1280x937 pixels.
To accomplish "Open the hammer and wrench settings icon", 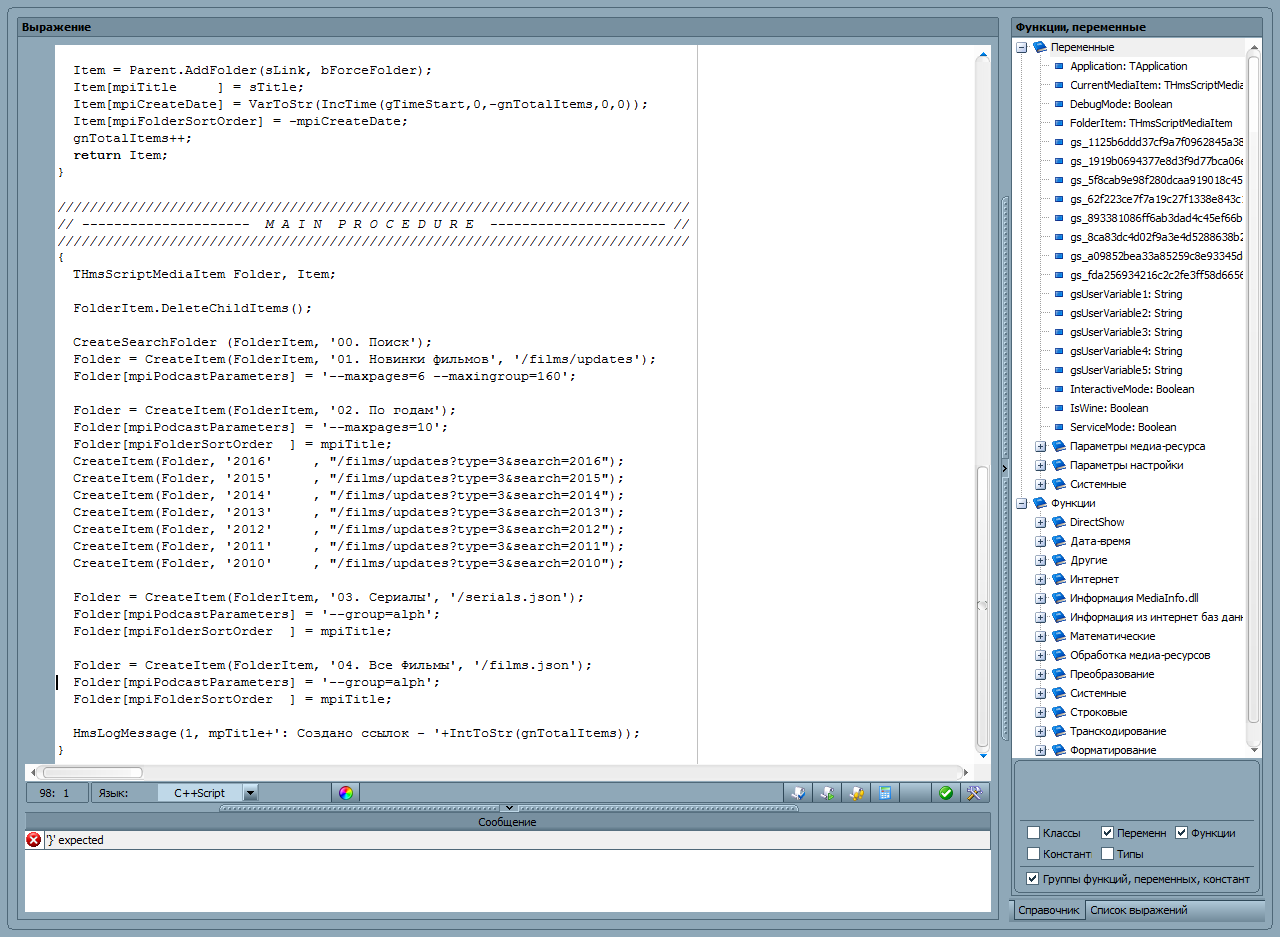I will coord(975,793).
